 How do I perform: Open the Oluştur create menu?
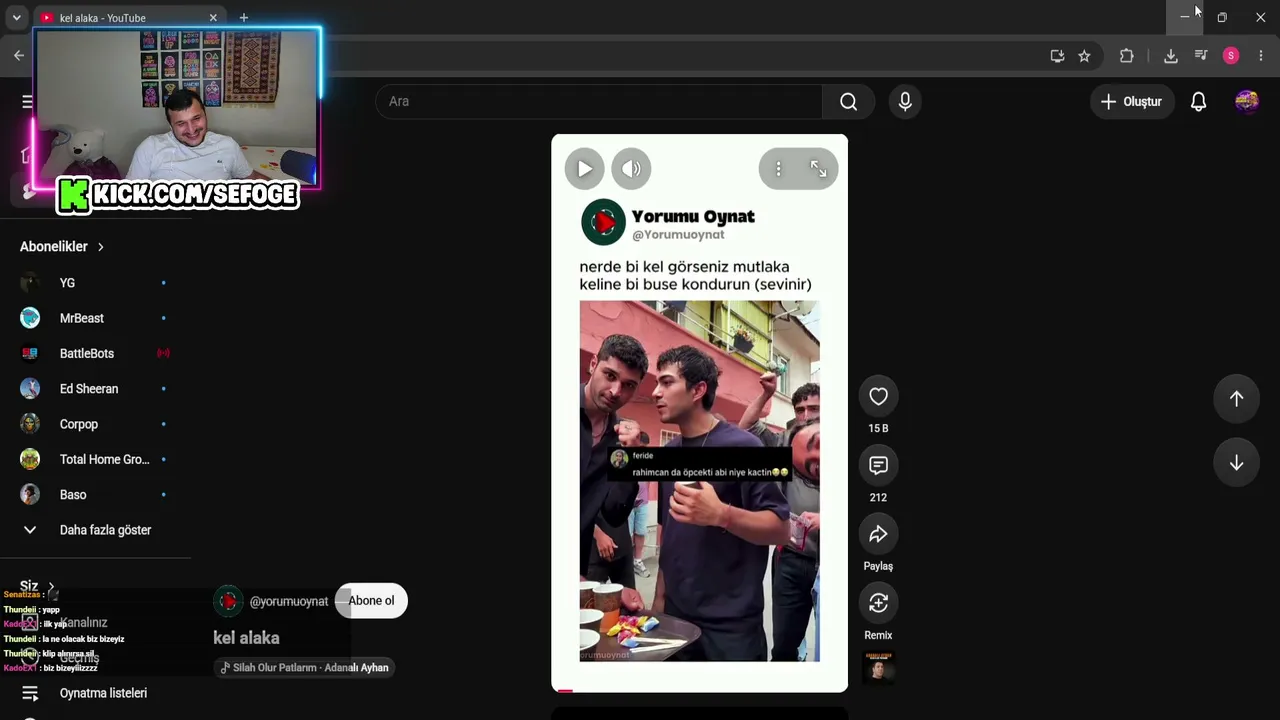click(1132, 101)
